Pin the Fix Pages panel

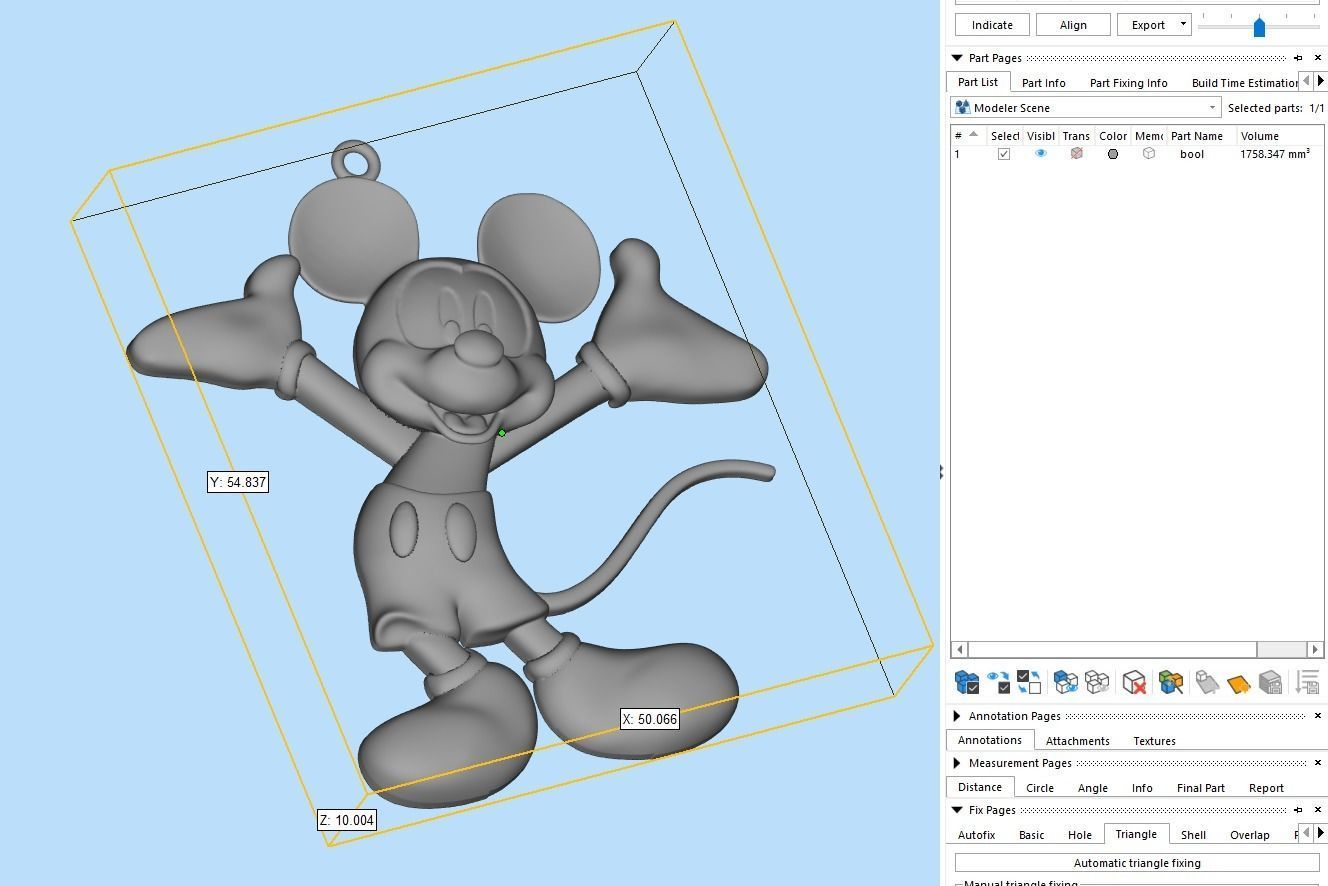coord(1298,810)
